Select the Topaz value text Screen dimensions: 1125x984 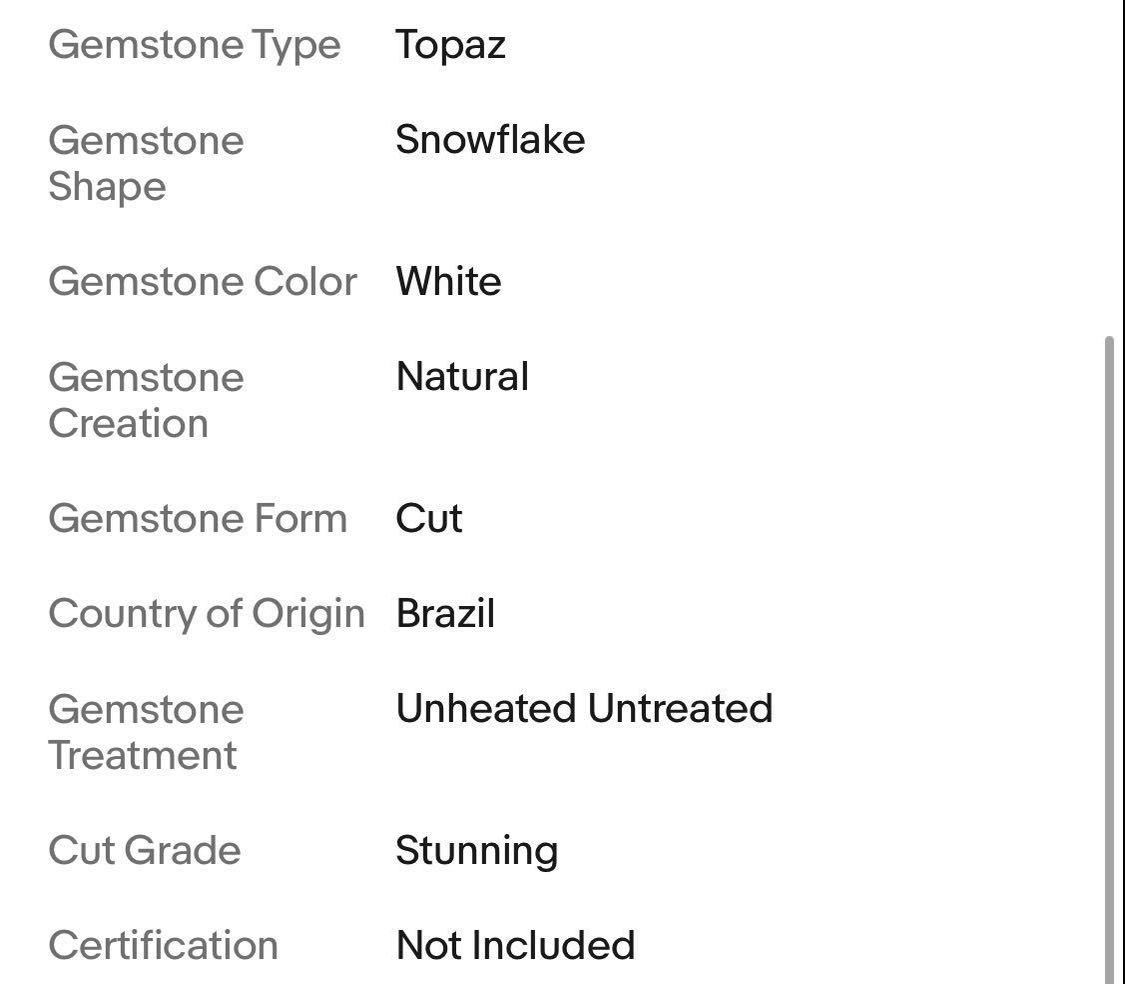[x=450, y=45]
